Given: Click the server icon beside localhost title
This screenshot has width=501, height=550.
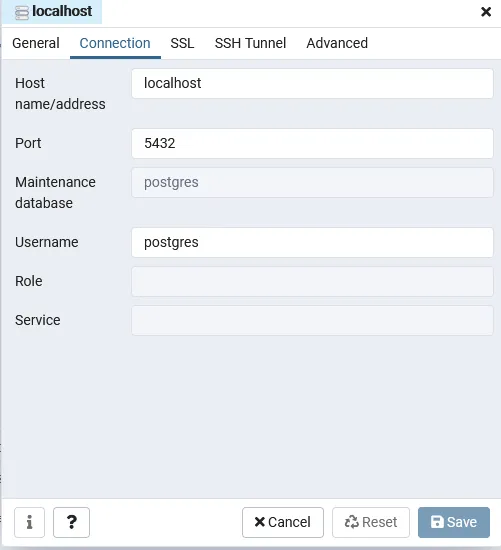Looking at the screenshot, I should [x=22, y=13].
